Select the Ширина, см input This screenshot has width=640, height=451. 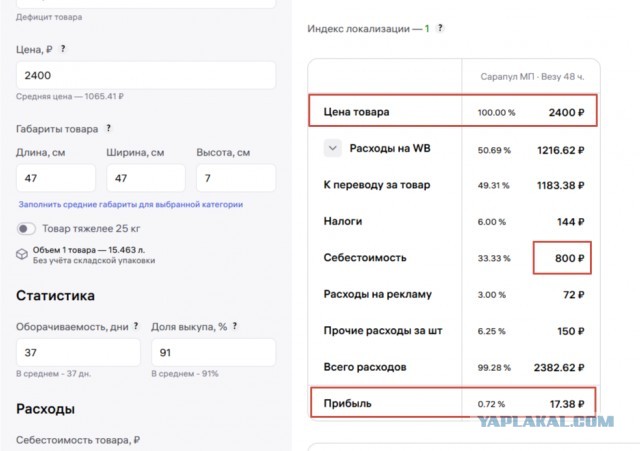coord(146,178)
